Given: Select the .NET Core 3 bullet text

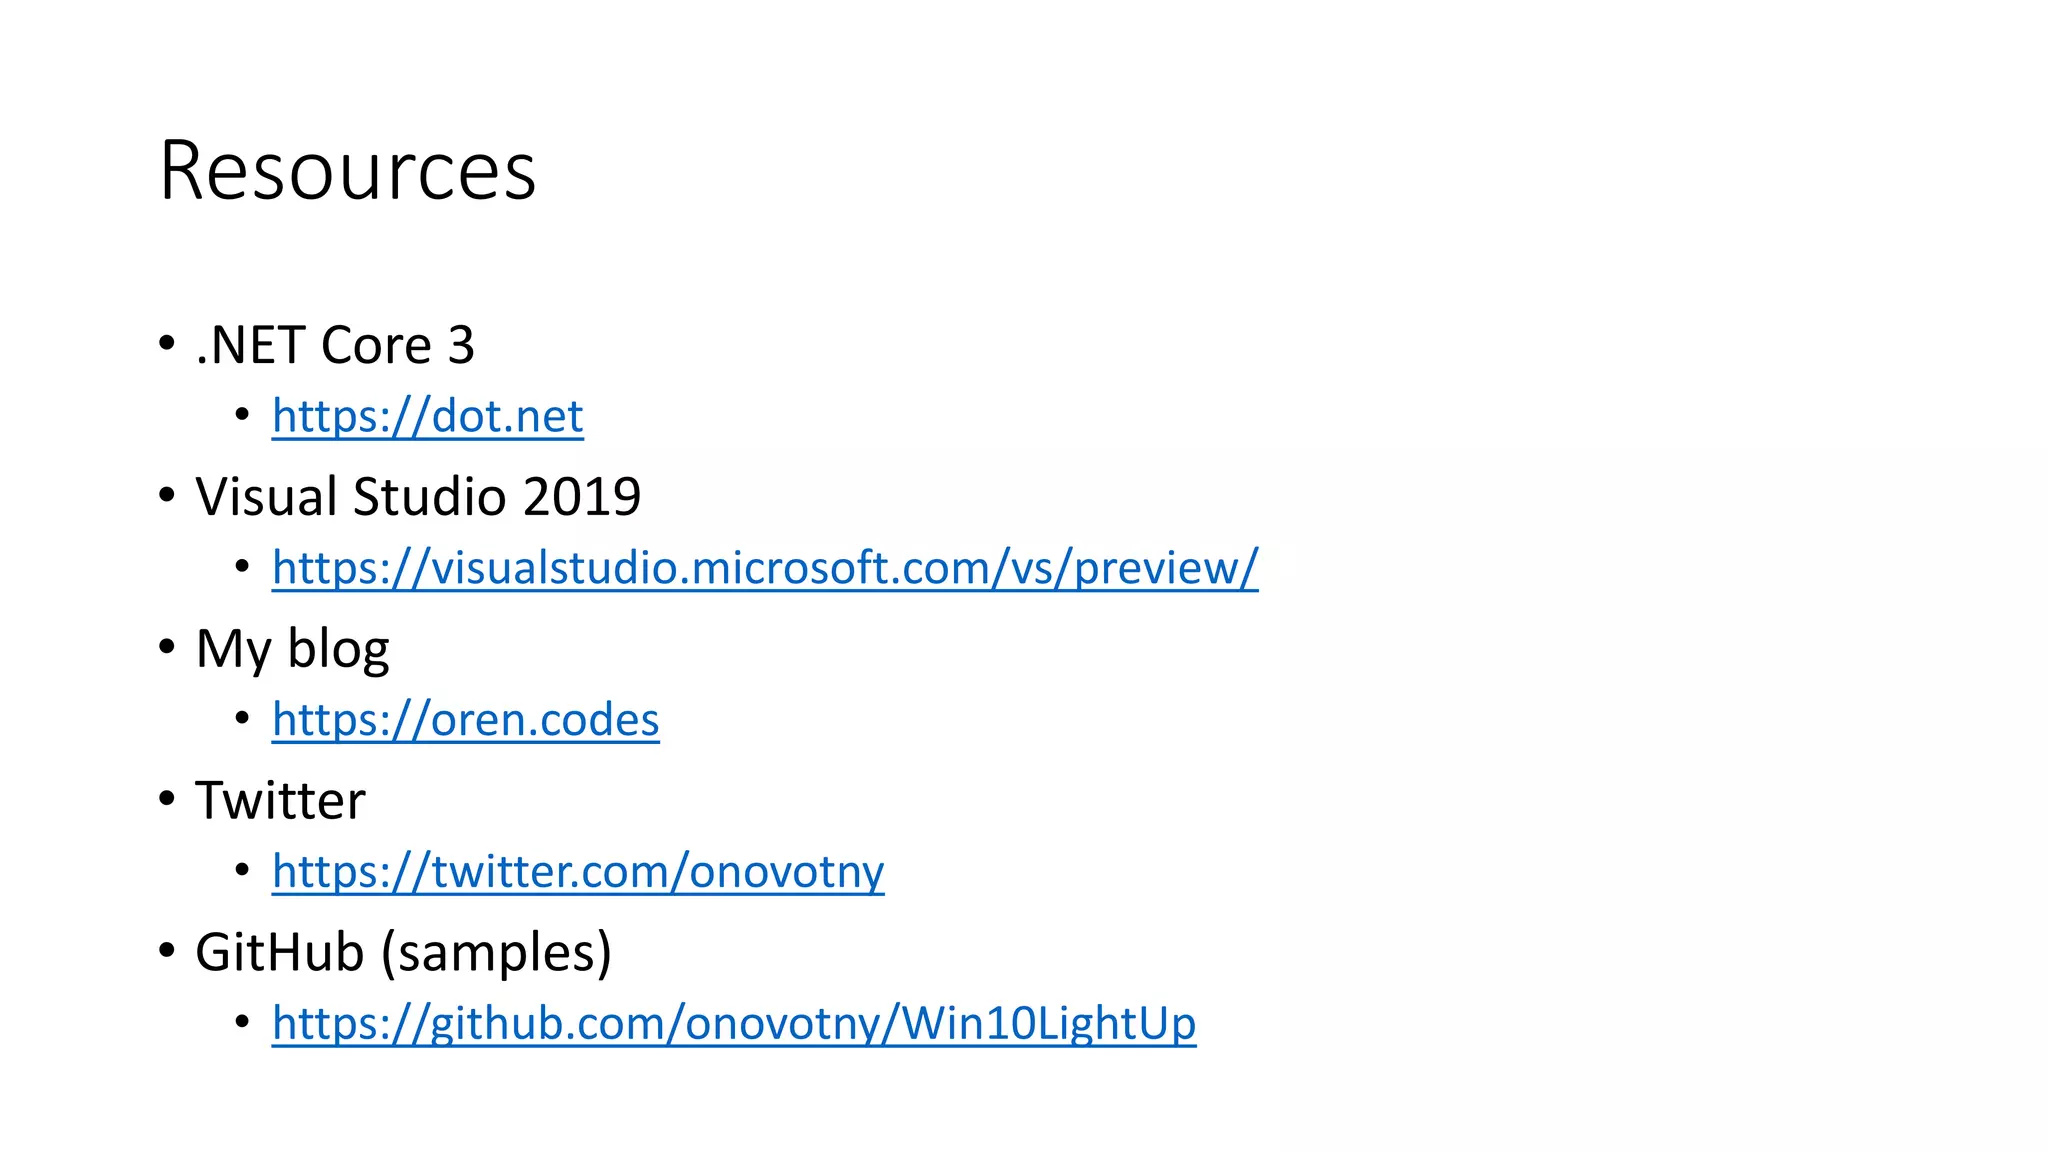Looking at the screenshot, I should click(335, 345).
